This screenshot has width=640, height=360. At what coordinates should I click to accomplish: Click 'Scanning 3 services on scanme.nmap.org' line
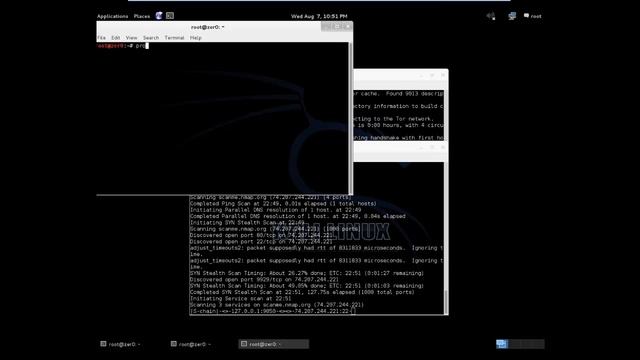pyautogui.click(x=277, y=305)
